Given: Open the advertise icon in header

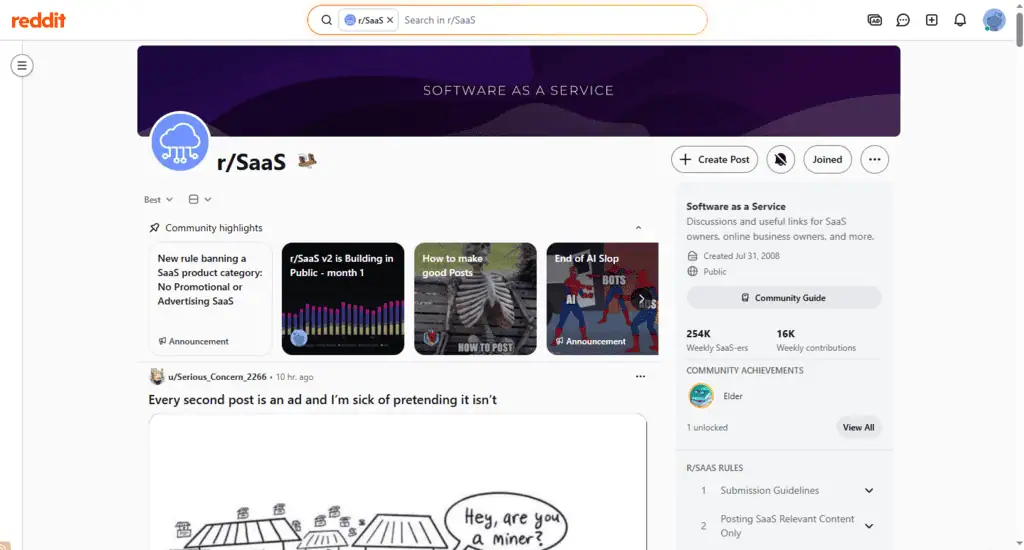Looking at the screenshot, I should click(x=874, y=20).
